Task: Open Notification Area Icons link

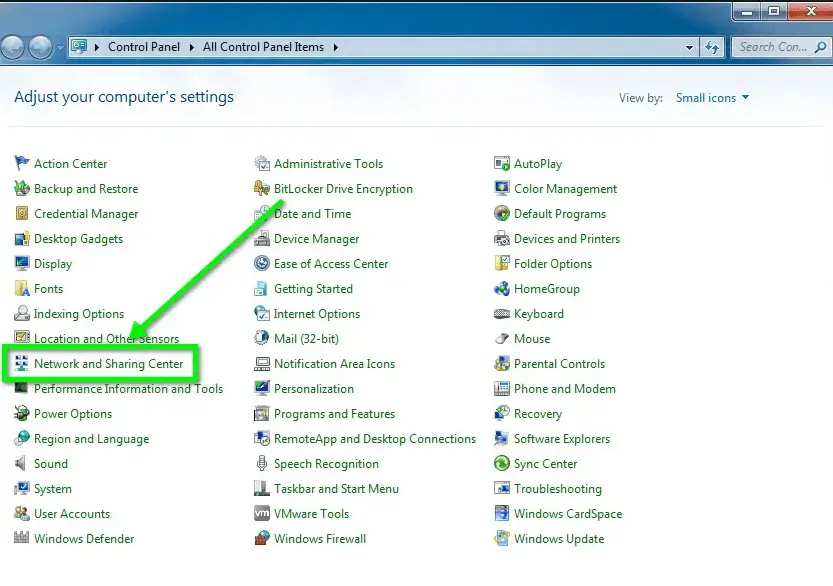Action: [x=335, y=363]
